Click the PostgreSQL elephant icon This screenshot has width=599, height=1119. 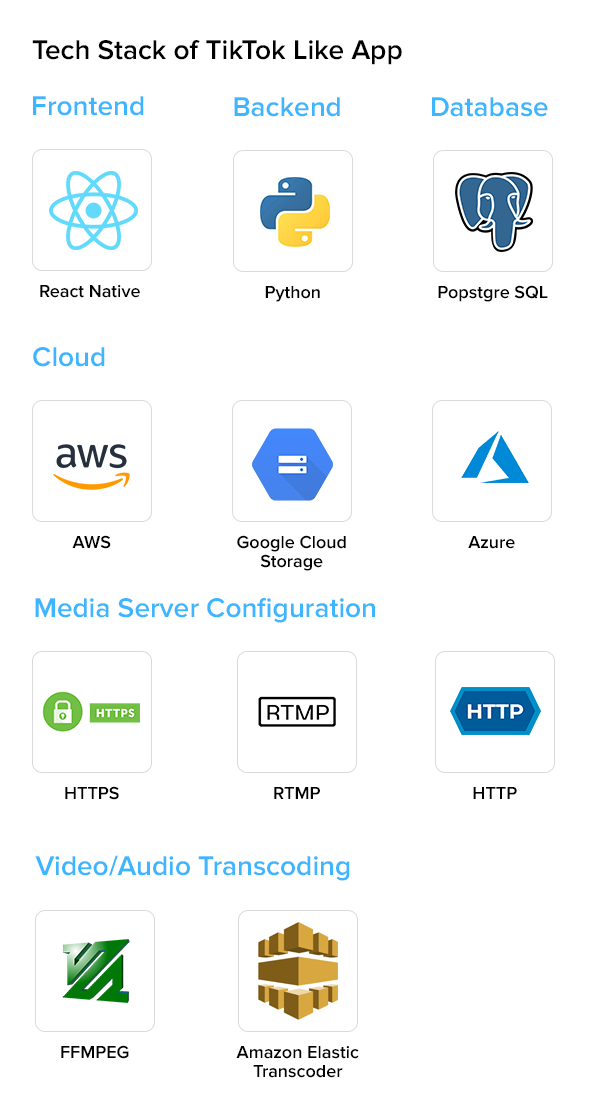493,211
